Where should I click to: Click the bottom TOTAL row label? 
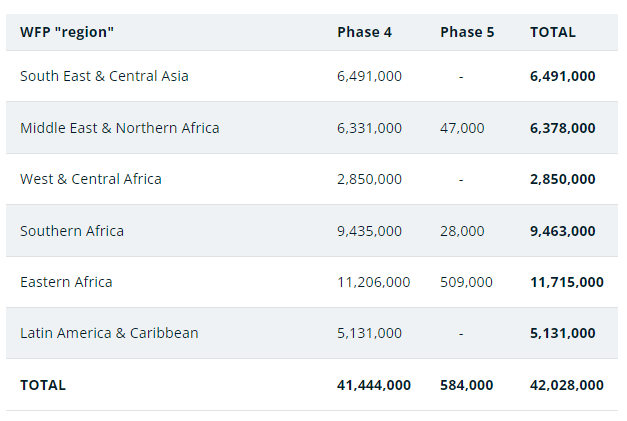(43, 385)
